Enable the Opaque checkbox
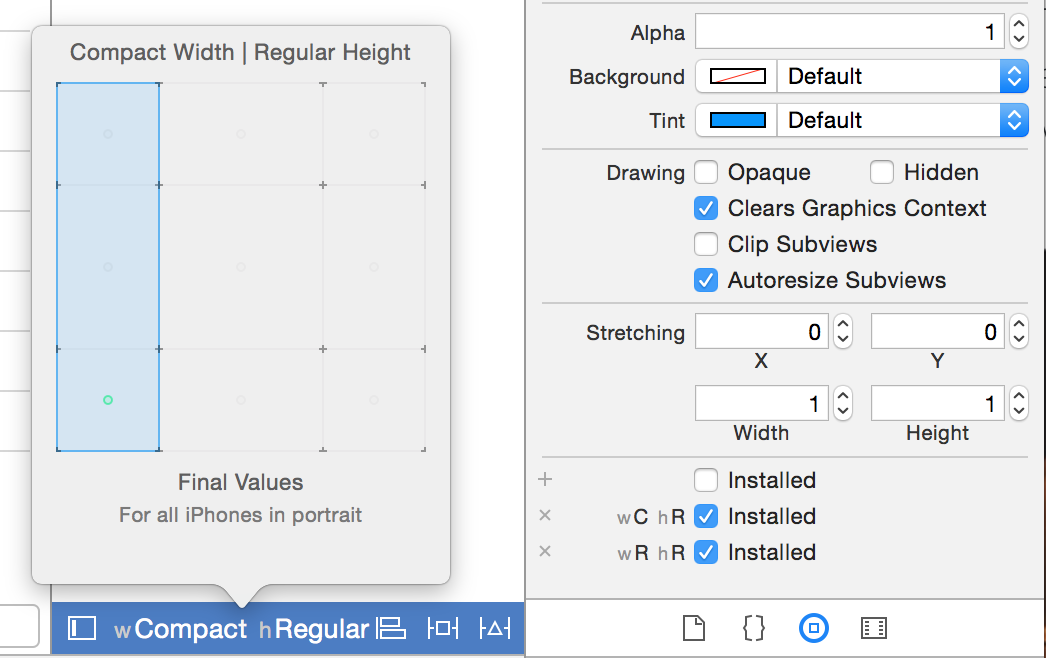This screenshot has height=658, width=1046. pyautogui.click(x=706, y=172)
